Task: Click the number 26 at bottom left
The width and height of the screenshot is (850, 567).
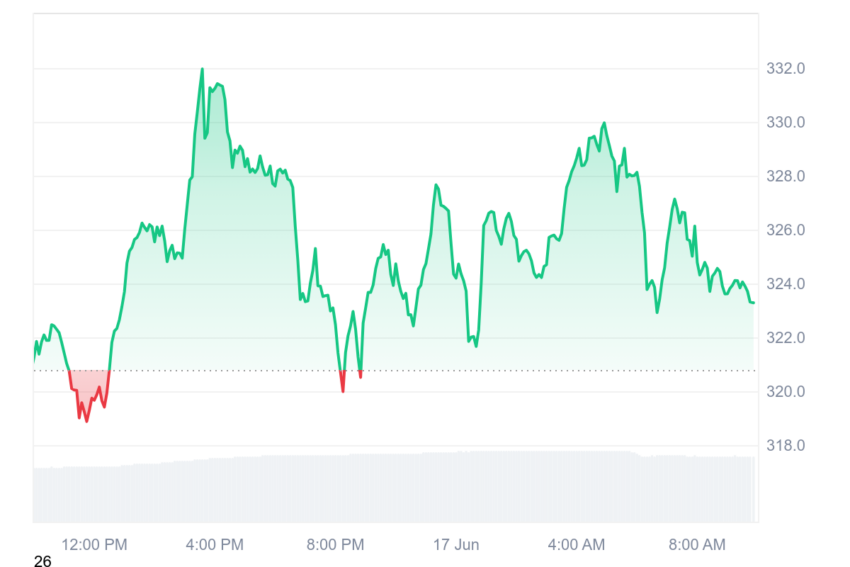Action: (43, 561)
